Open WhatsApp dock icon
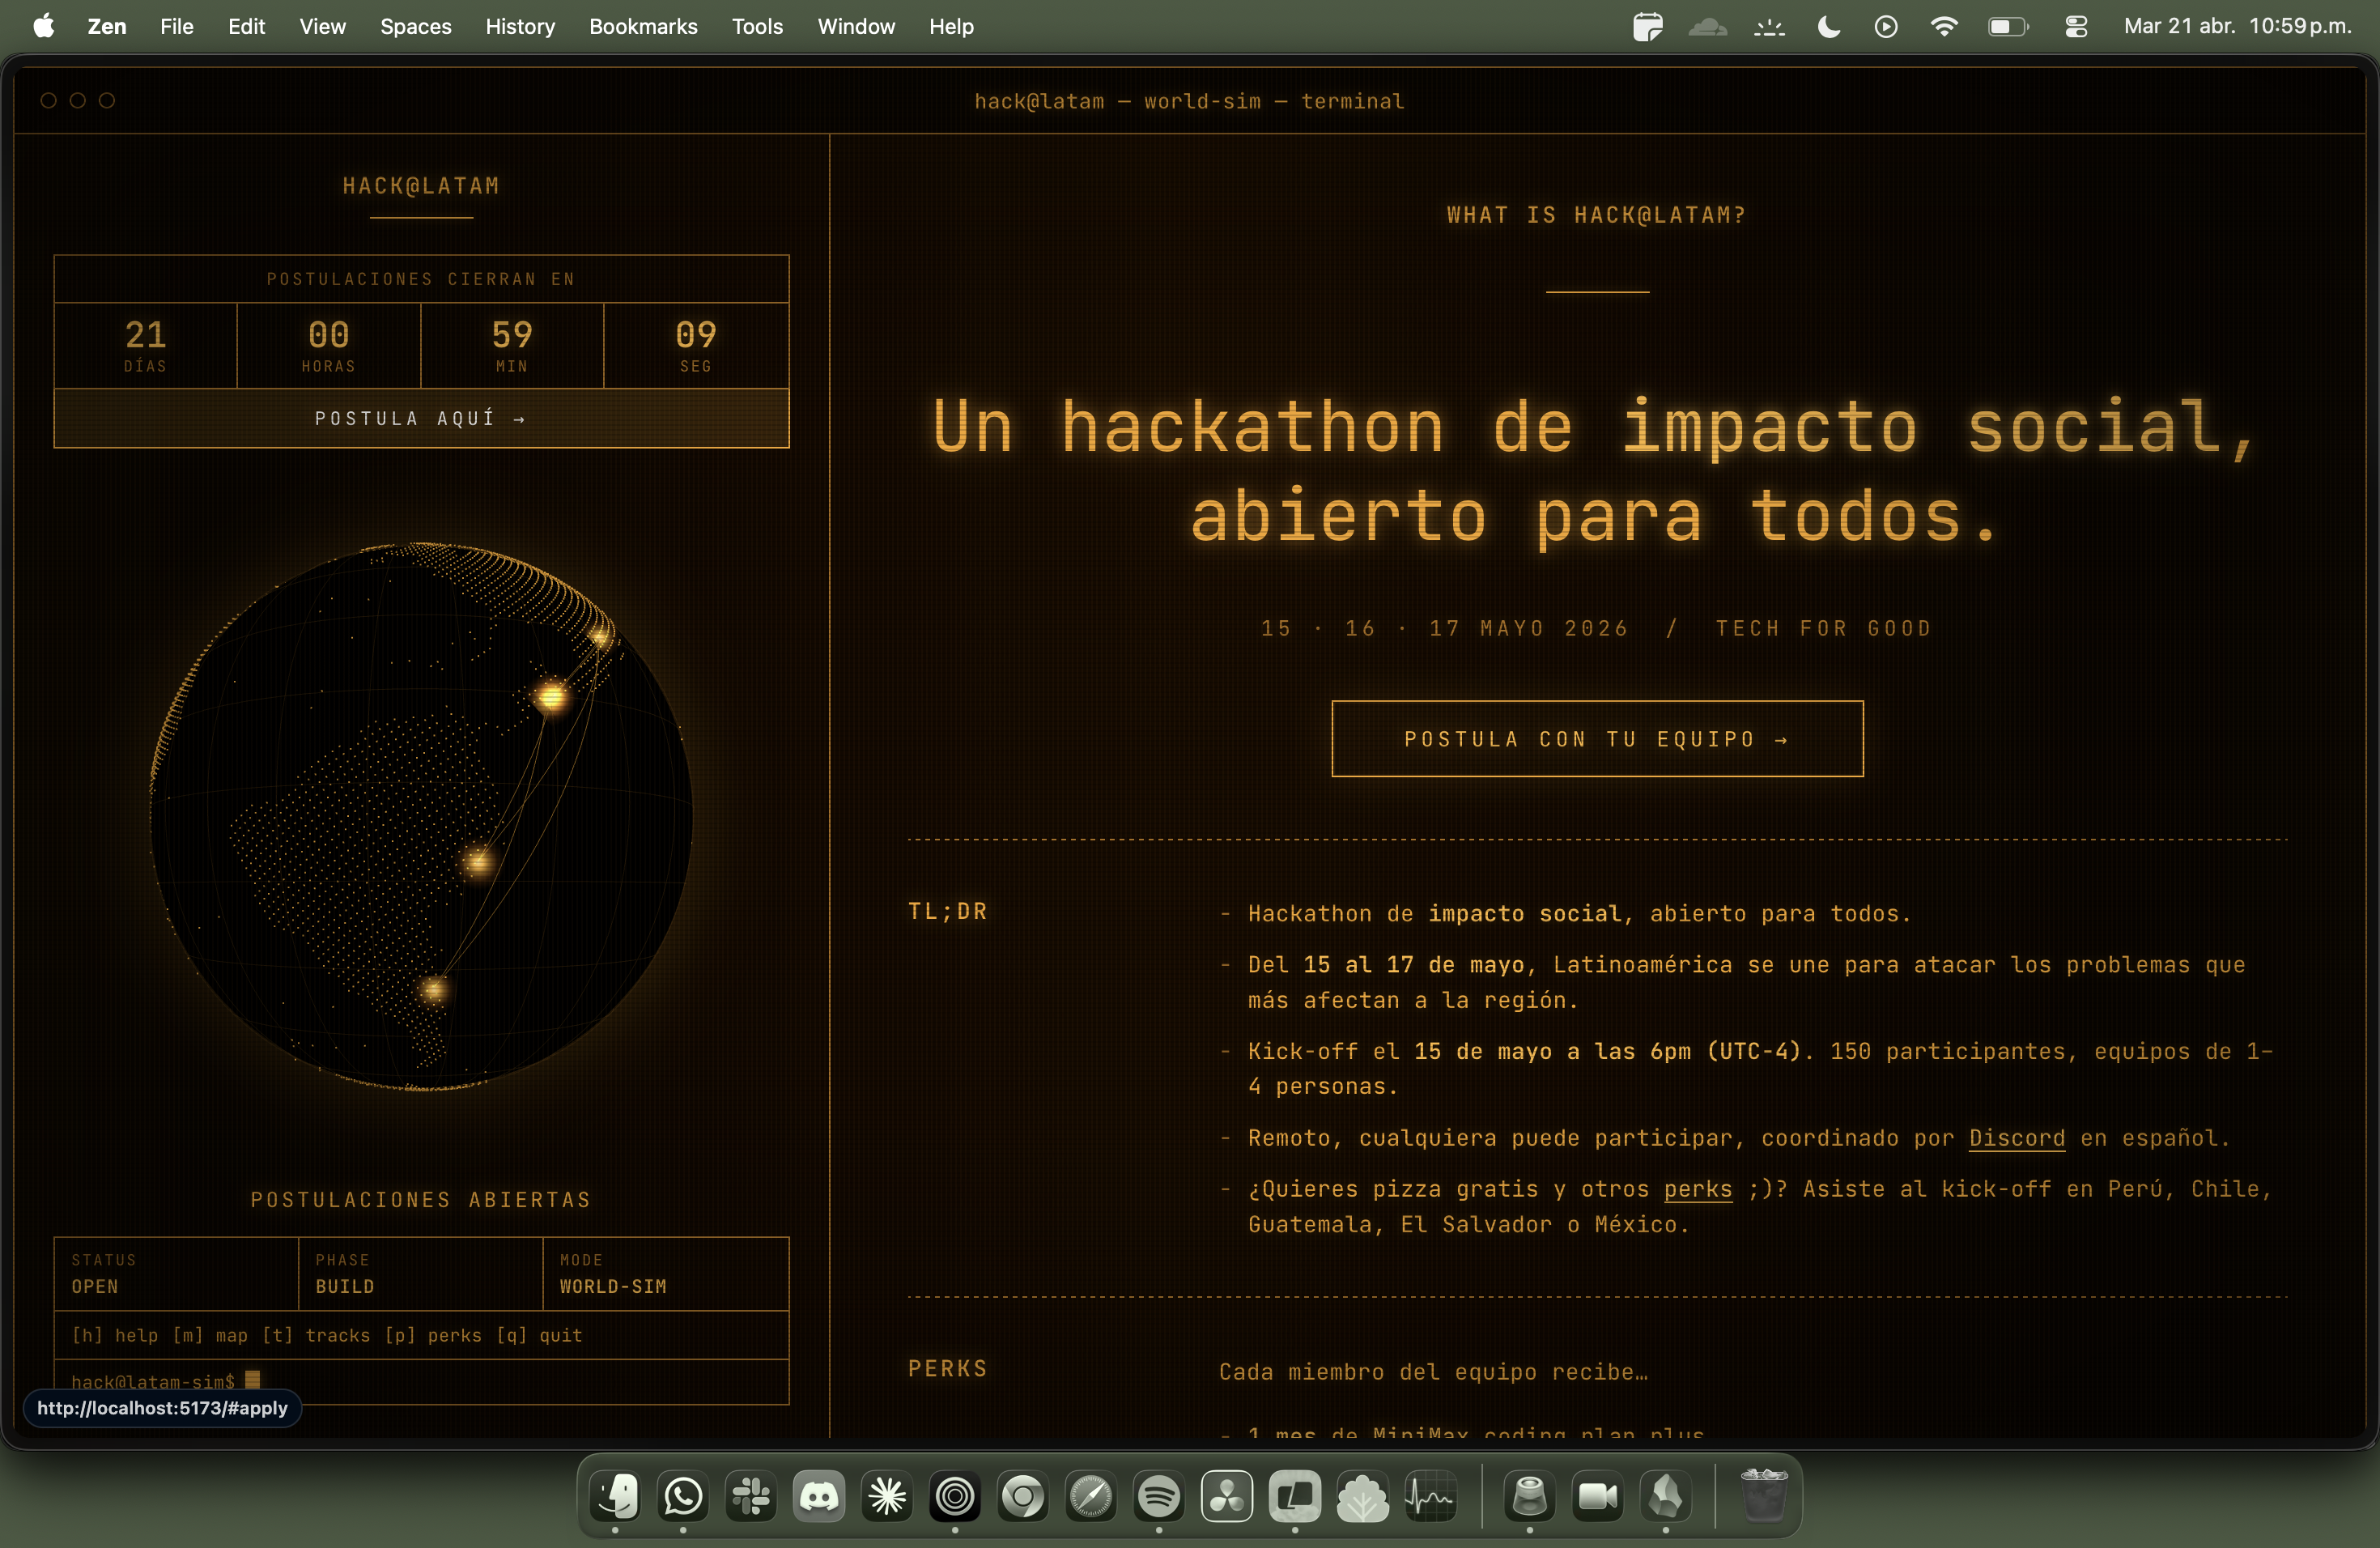2380x1548 pixels. click(x=683, y=1497)
